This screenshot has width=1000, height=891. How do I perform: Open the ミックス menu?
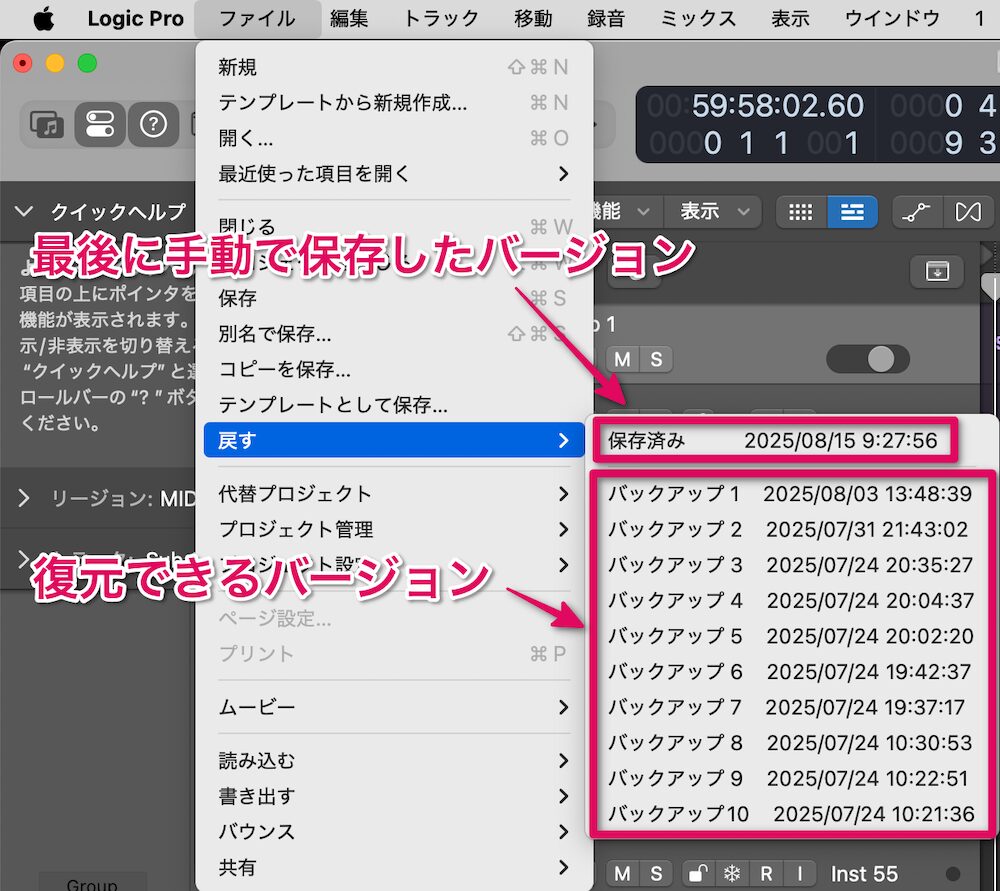[698, 18]
